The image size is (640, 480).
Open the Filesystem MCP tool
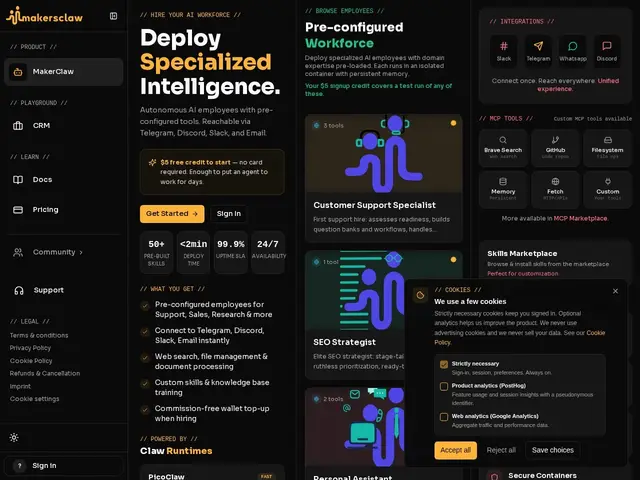click(x=607, y=148)
